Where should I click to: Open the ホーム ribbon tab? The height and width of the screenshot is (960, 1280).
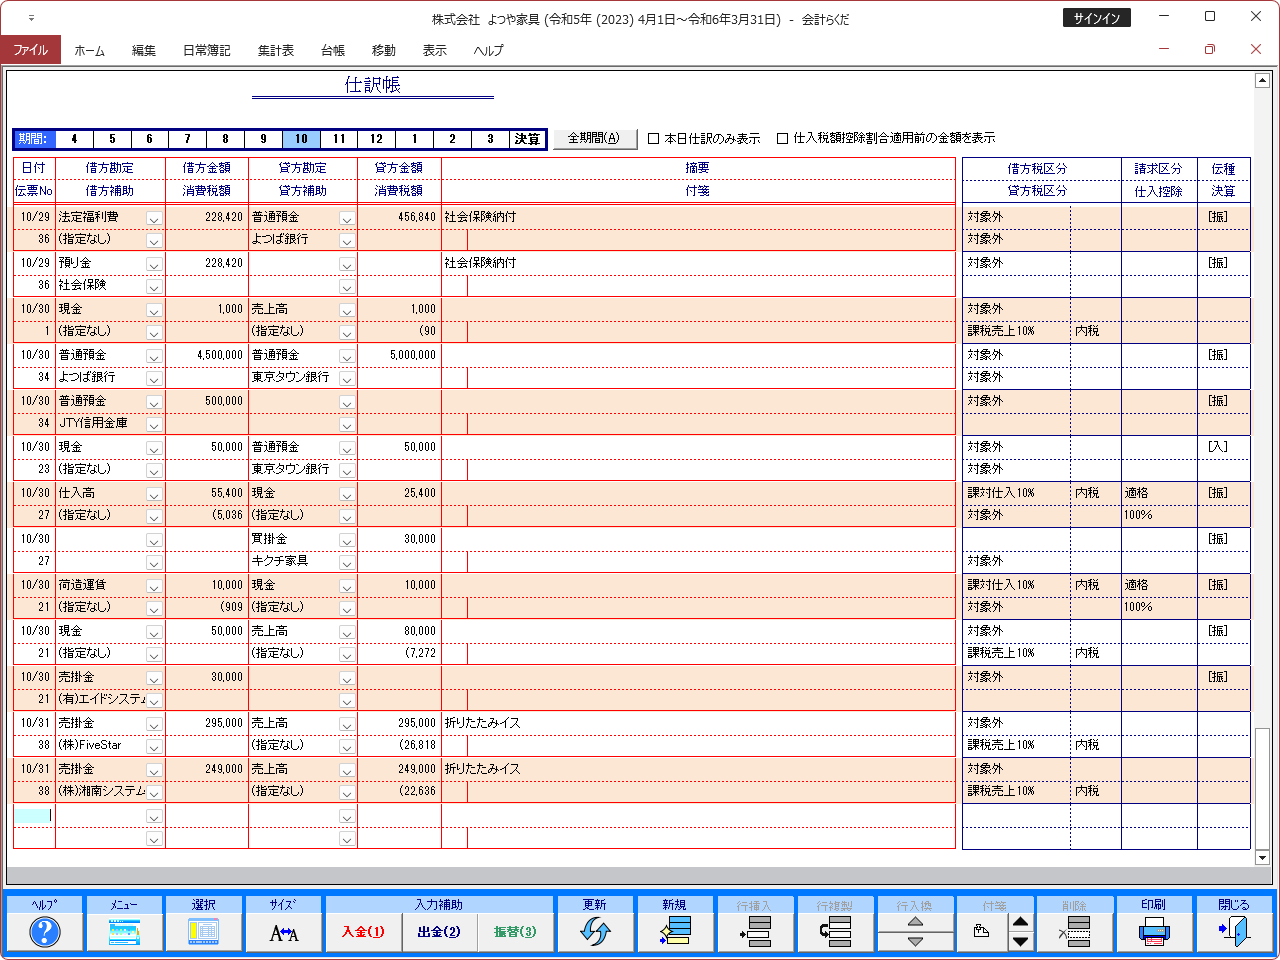[89, 50]
